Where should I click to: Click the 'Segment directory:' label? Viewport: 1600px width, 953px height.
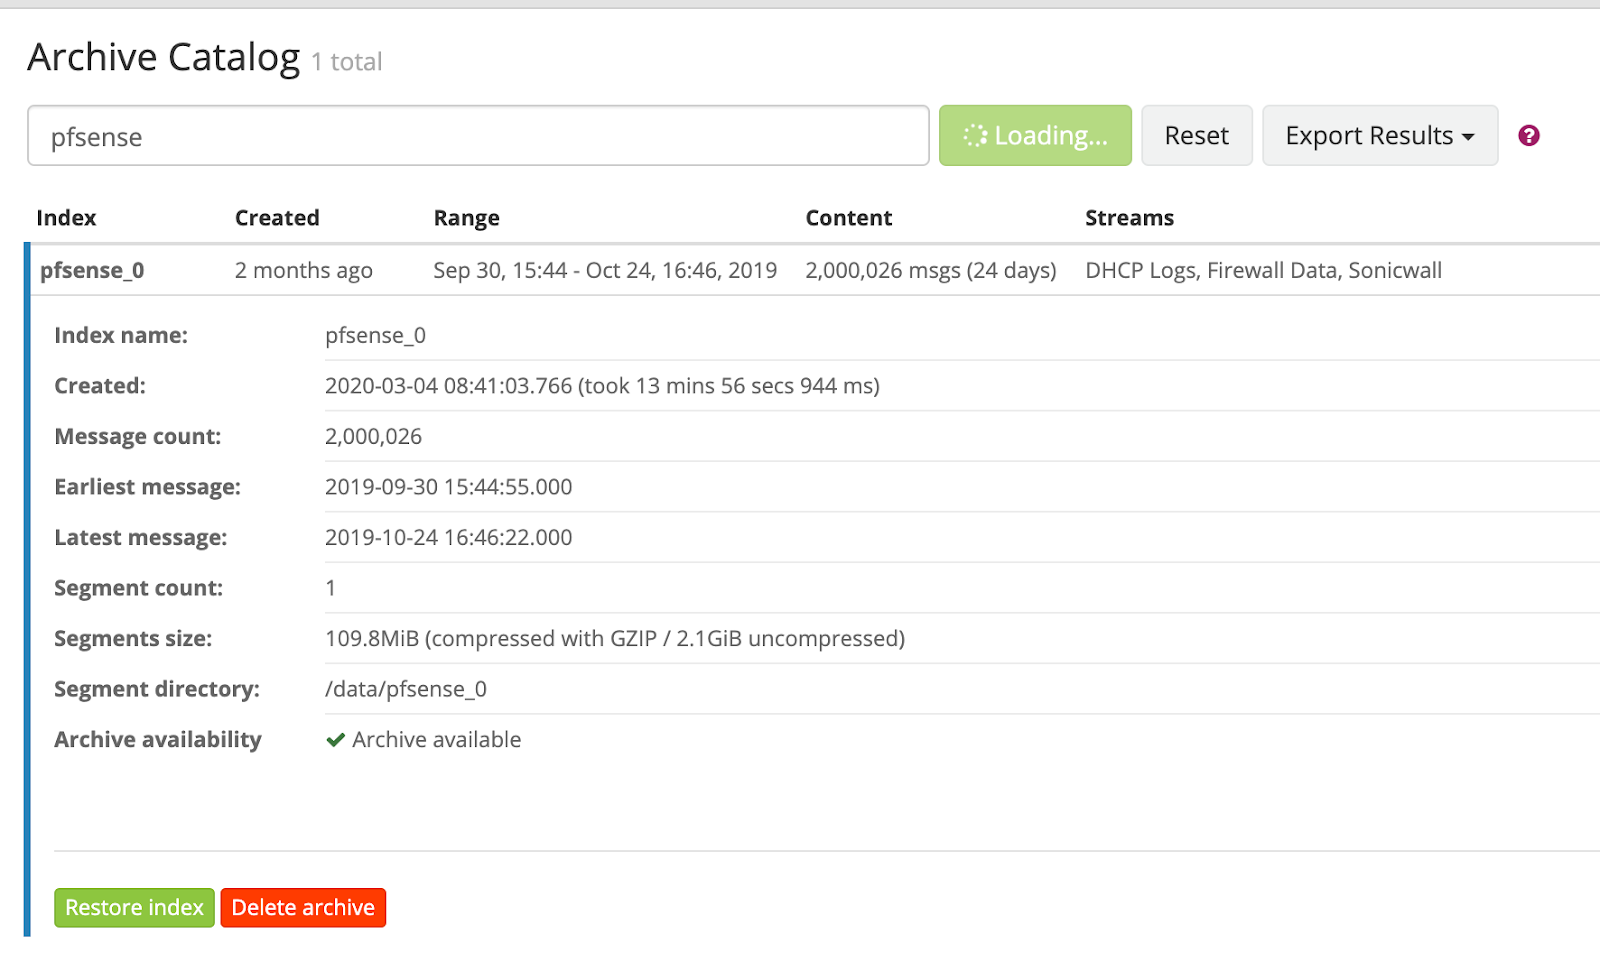[157, 689]
